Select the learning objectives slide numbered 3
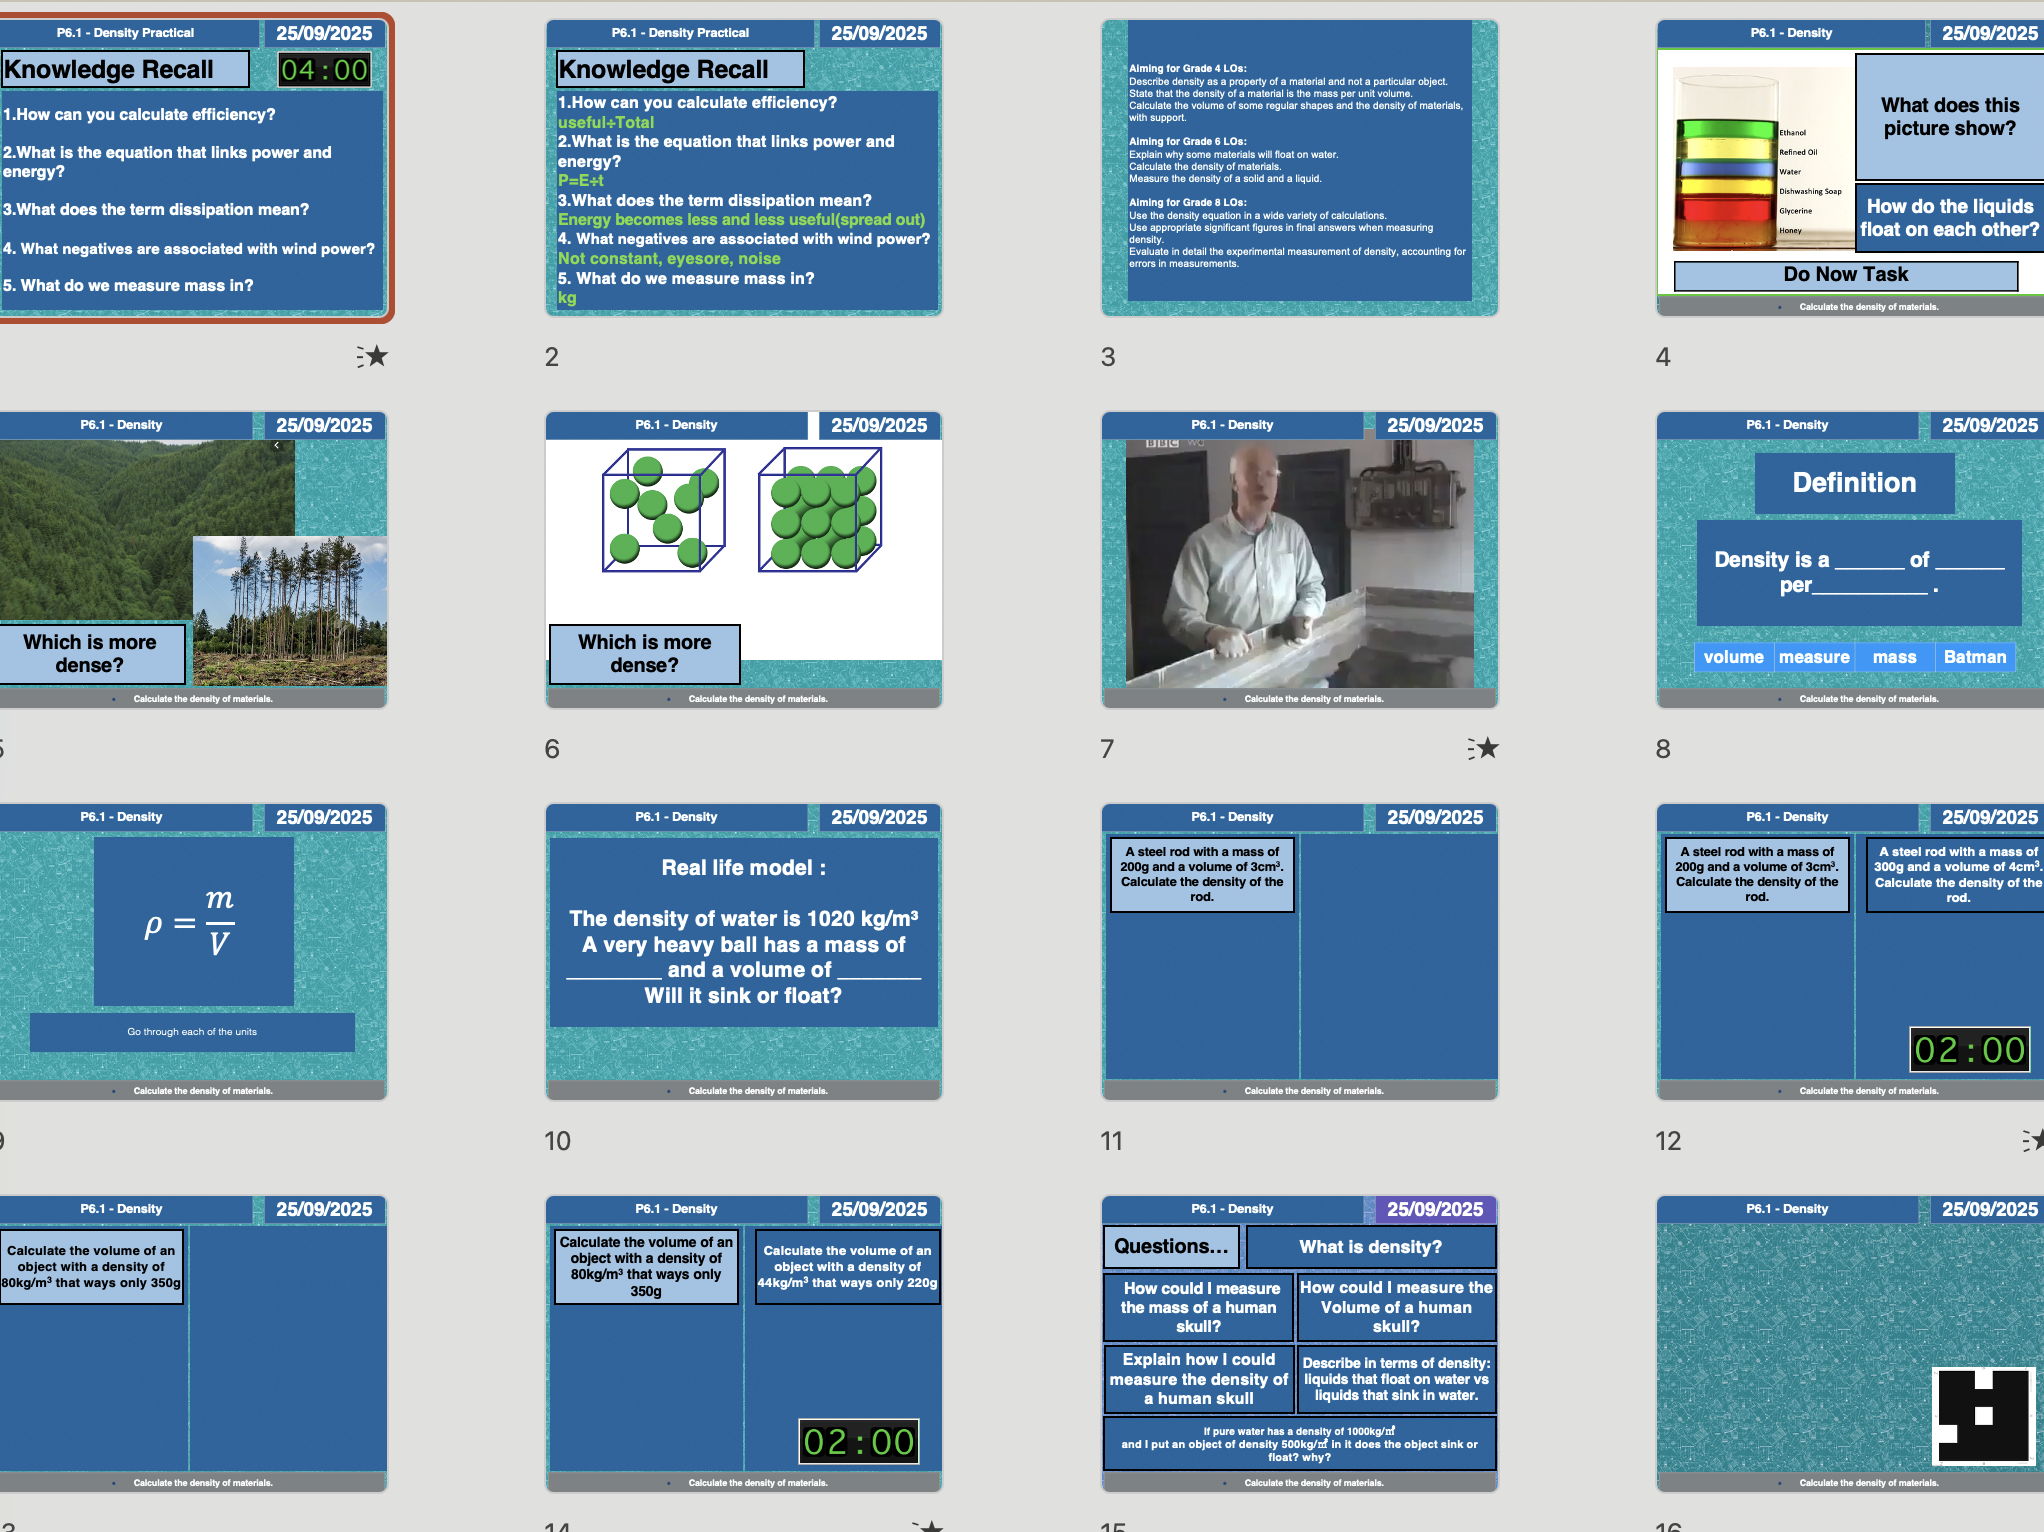This screenshot has width=2044, height=1532. pos(1299,167)
